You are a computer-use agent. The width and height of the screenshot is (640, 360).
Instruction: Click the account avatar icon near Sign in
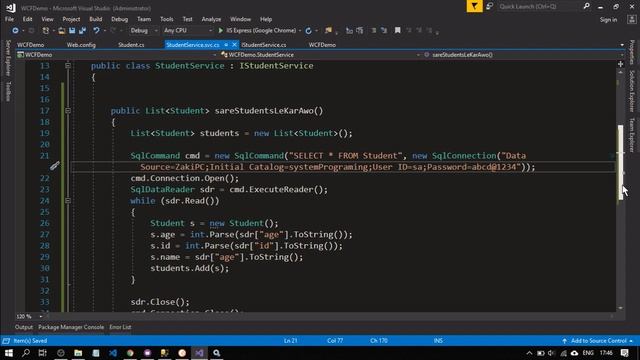pyautogui.click(x=631, y=20)
